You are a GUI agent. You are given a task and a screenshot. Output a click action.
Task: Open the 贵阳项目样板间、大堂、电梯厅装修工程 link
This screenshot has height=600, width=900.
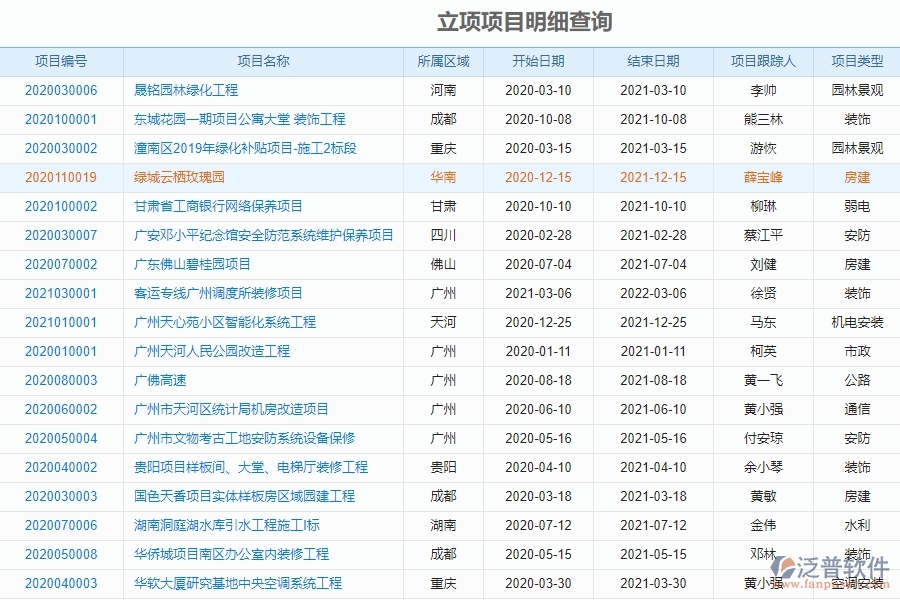(x=251, y=467)
